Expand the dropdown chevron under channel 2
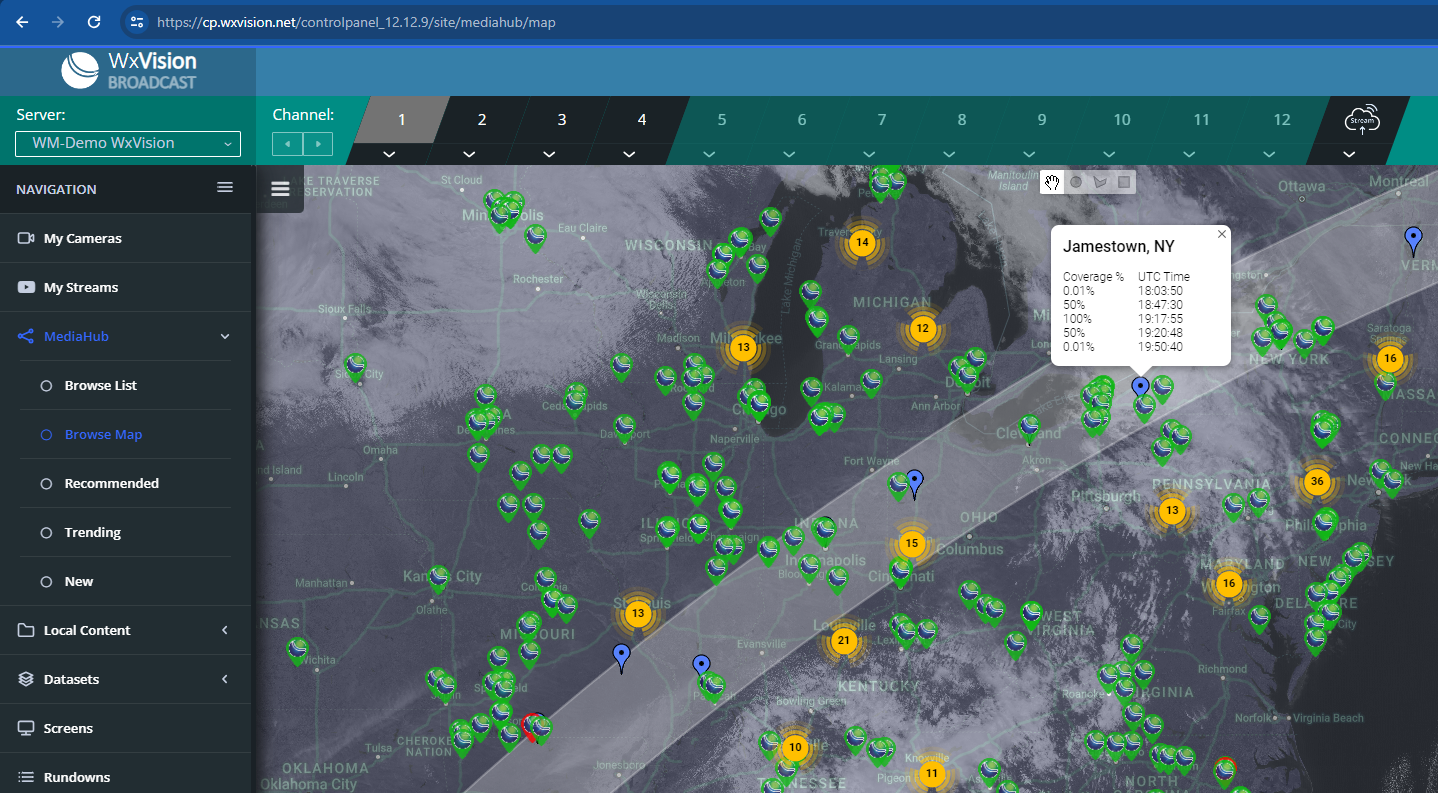Viewport: 1438px width, 793px height. coord(470,154)
